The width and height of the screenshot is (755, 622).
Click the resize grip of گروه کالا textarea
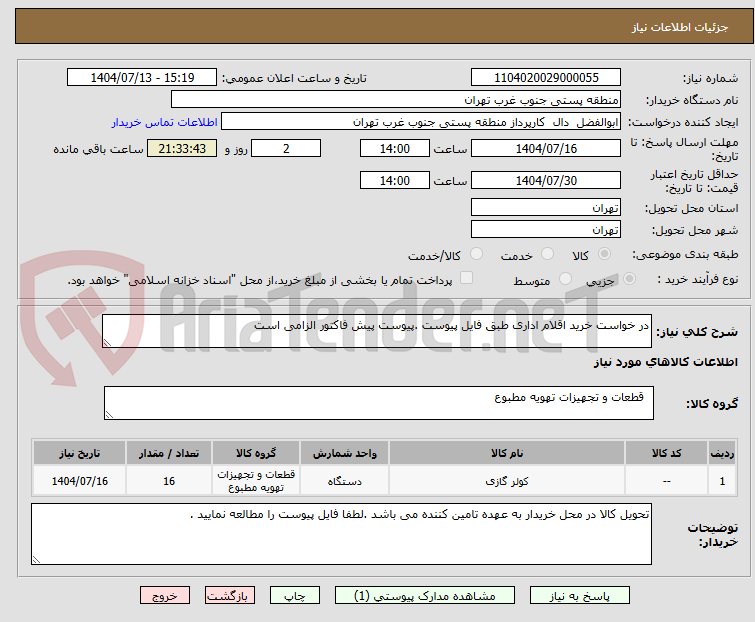tap(109, 415)
